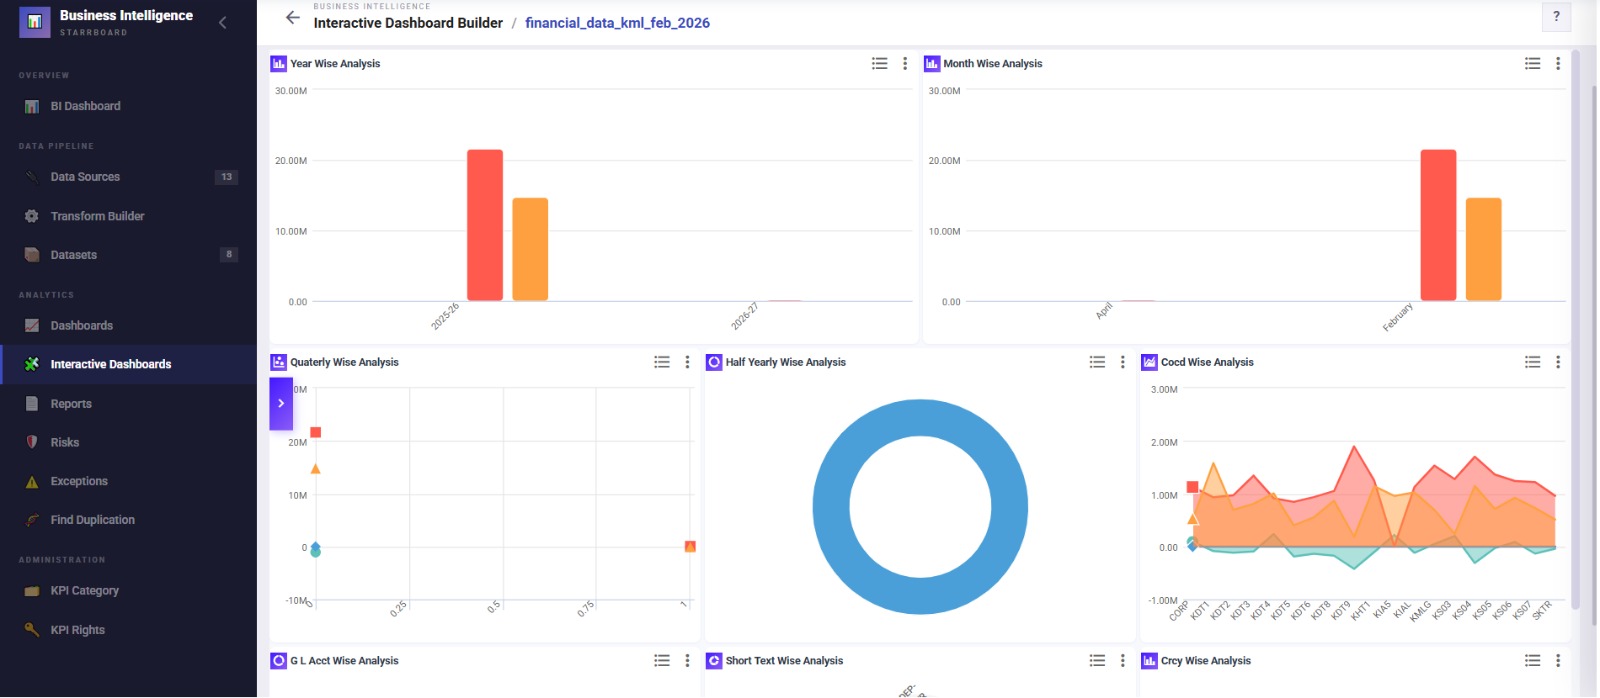Open options menu of Cocd Wise Analysis
Screen dimensions: 1600x698
[1558, 362]
